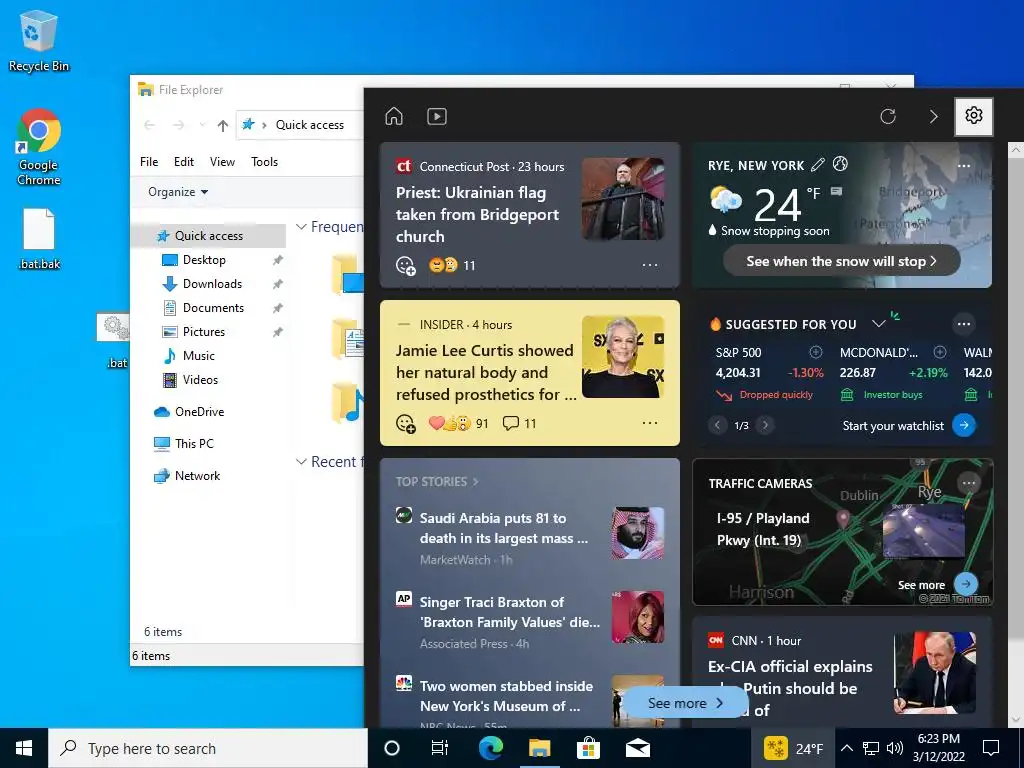Select Desktop in navigation pane
The image size is (1024, 768).
(204, 260)
